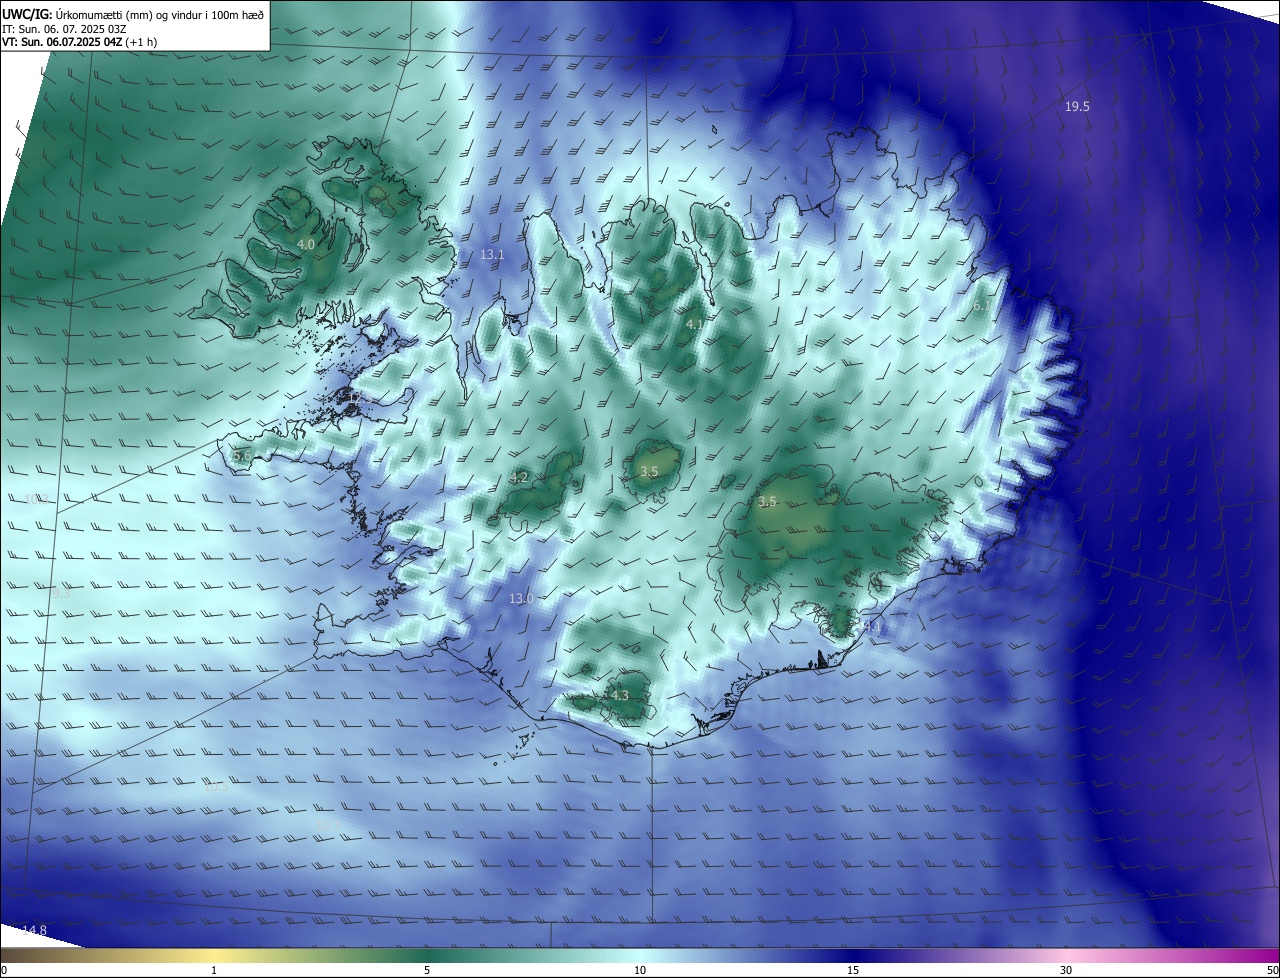Click the valid time line "VT: Sun. 06.07.2025 04Z (+1 h)"
This screenshot has width=1280, height=978.
[x=80, y=42]
